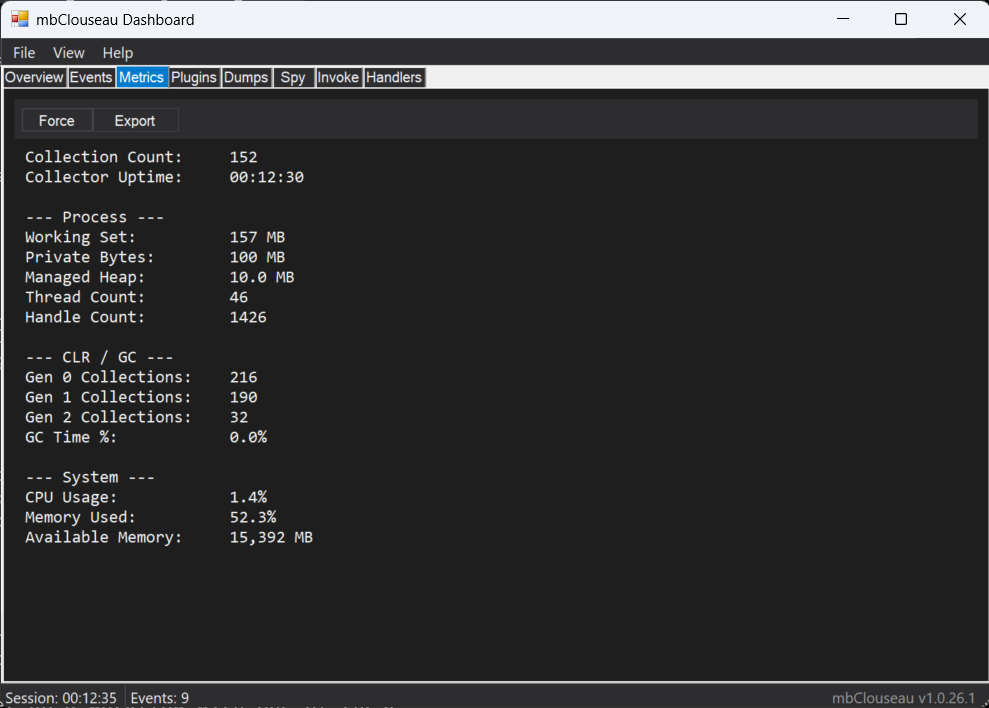Select the Invoke tab

(x=338, y=77)
